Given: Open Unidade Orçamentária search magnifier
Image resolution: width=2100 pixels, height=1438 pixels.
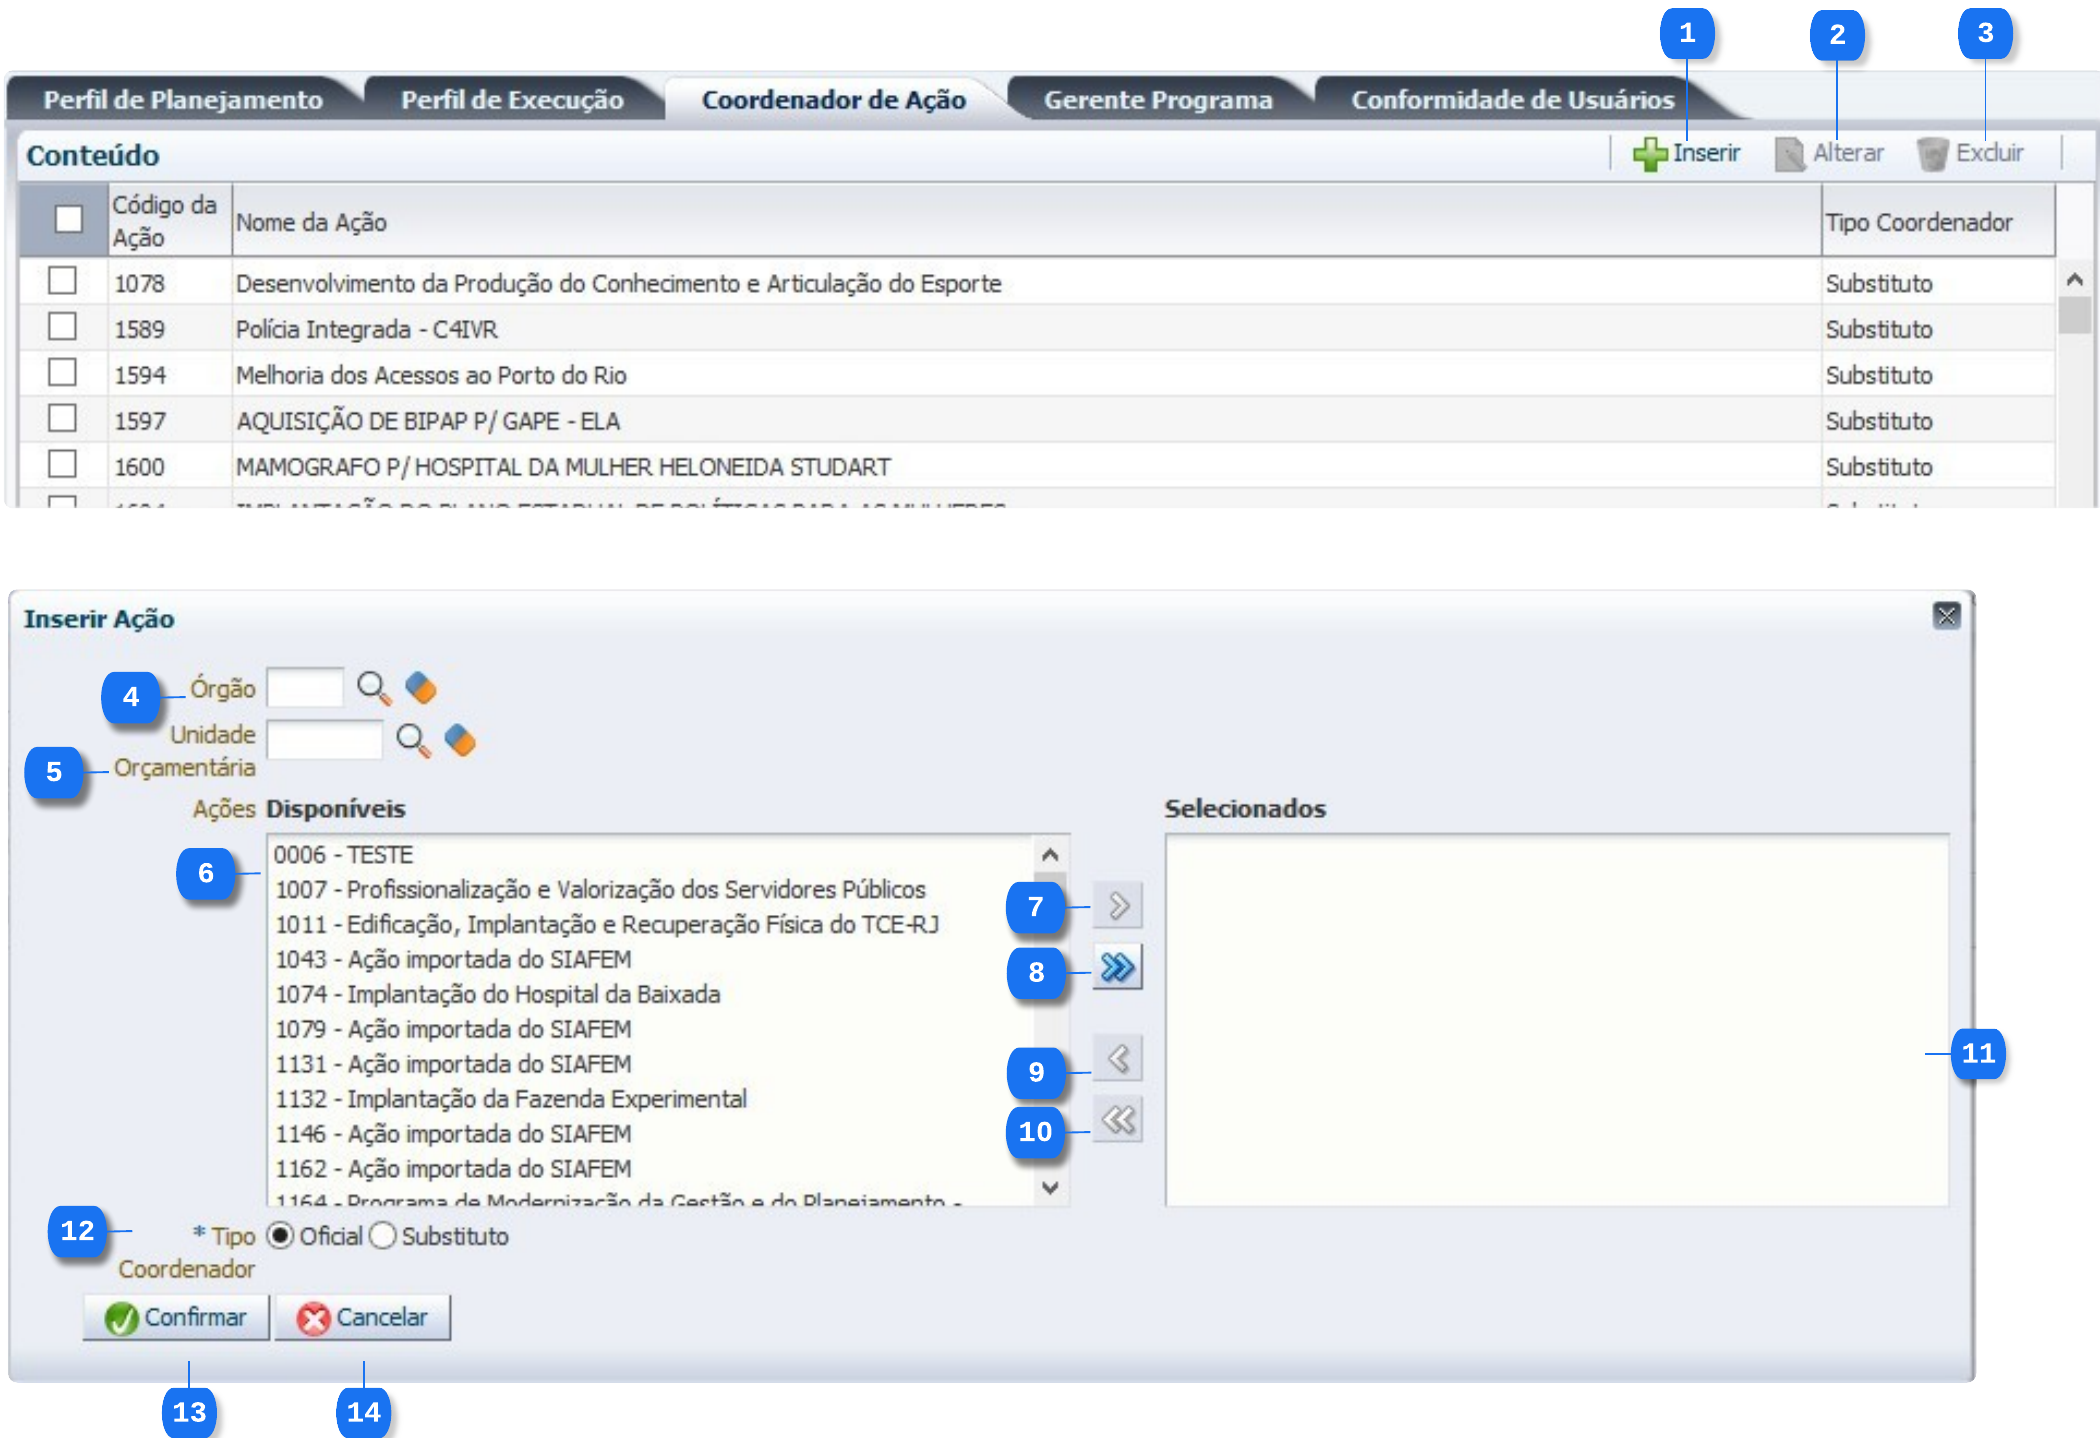Looking at the screenshot, I should point(412,740).
